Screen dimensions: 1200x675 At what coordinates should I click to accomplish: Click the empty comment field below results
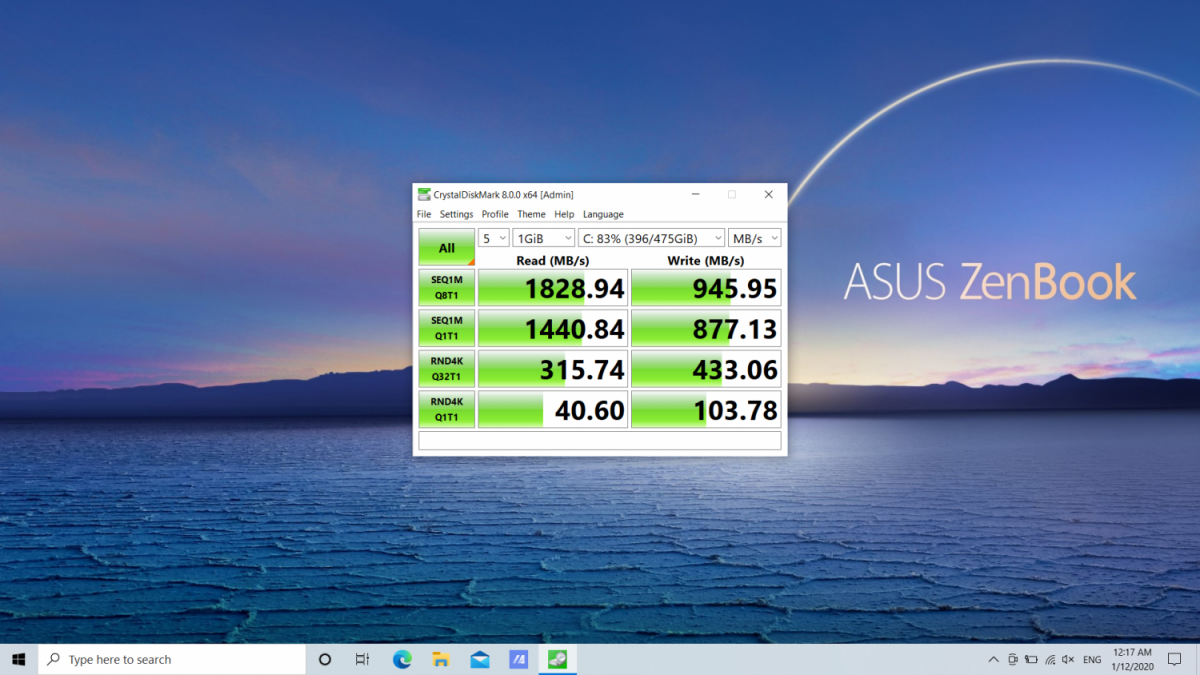[600, 441]
